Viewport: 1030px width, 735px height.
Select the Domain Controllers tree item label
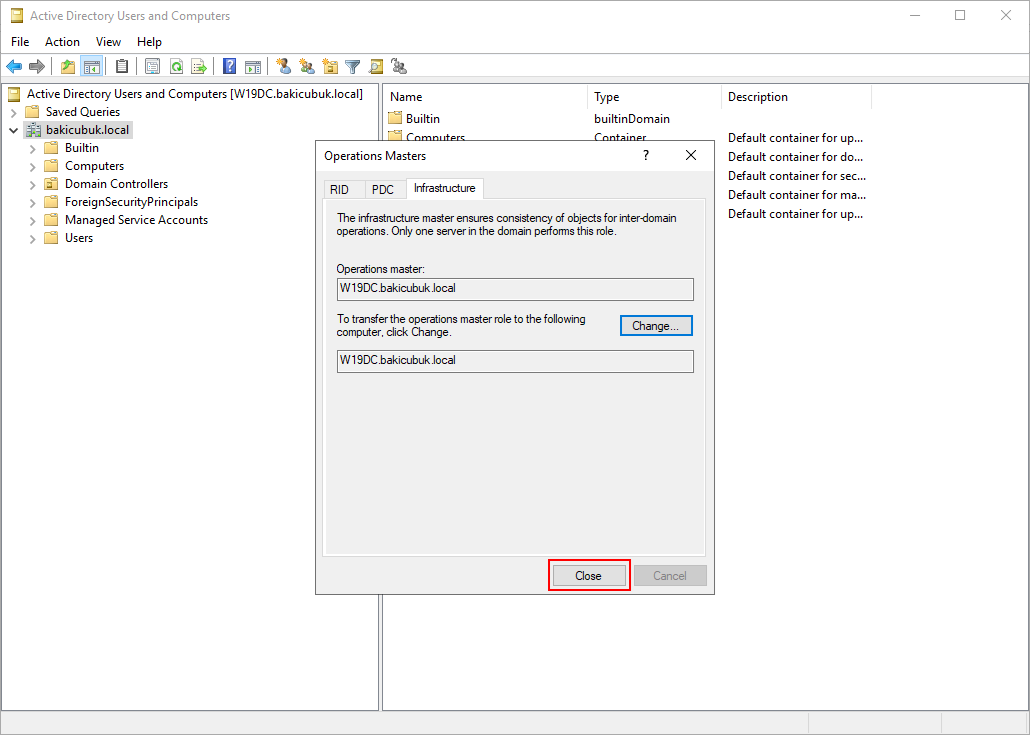coord(116,184)
